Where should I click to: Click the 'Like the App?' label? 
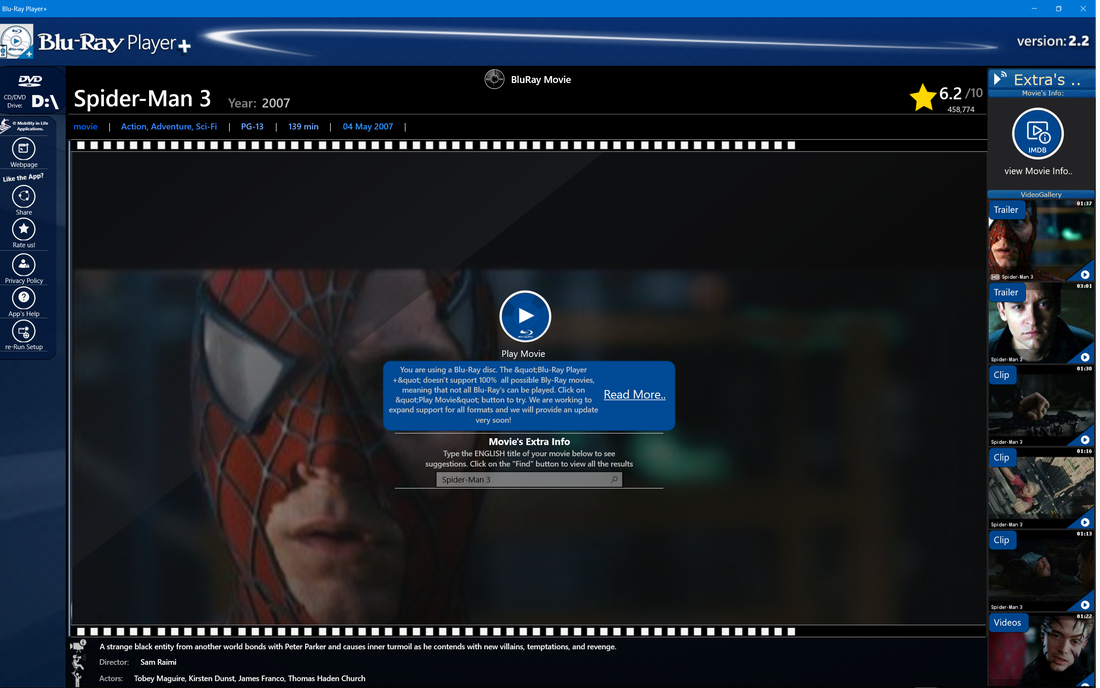[x=23, y=177]
